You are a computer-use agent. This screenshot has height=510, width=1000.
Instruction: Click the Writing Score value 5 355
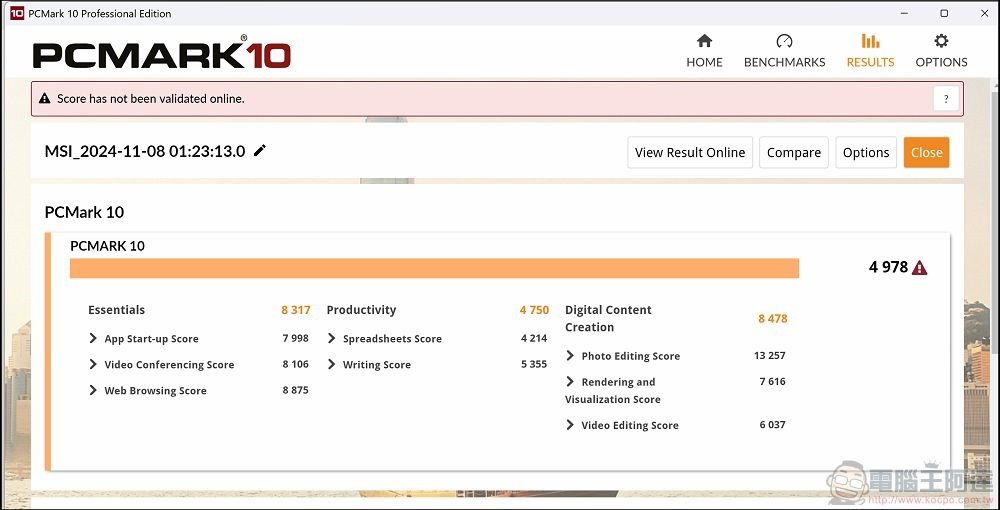534,364
